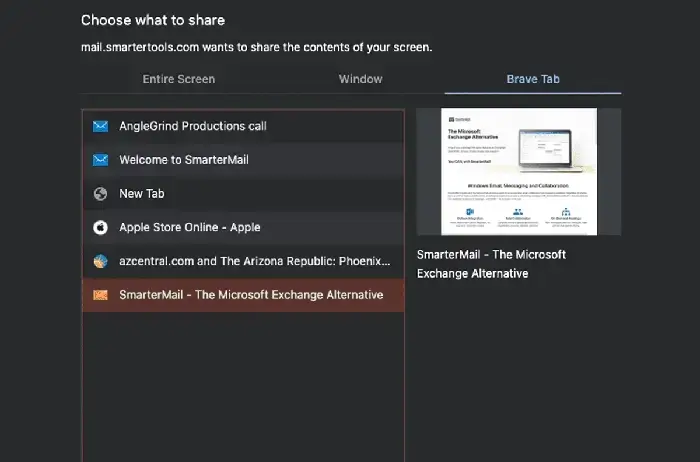Click the globe icon beside New Tab
This screenshot has height=462, width=700.
[x=100, y=194]
